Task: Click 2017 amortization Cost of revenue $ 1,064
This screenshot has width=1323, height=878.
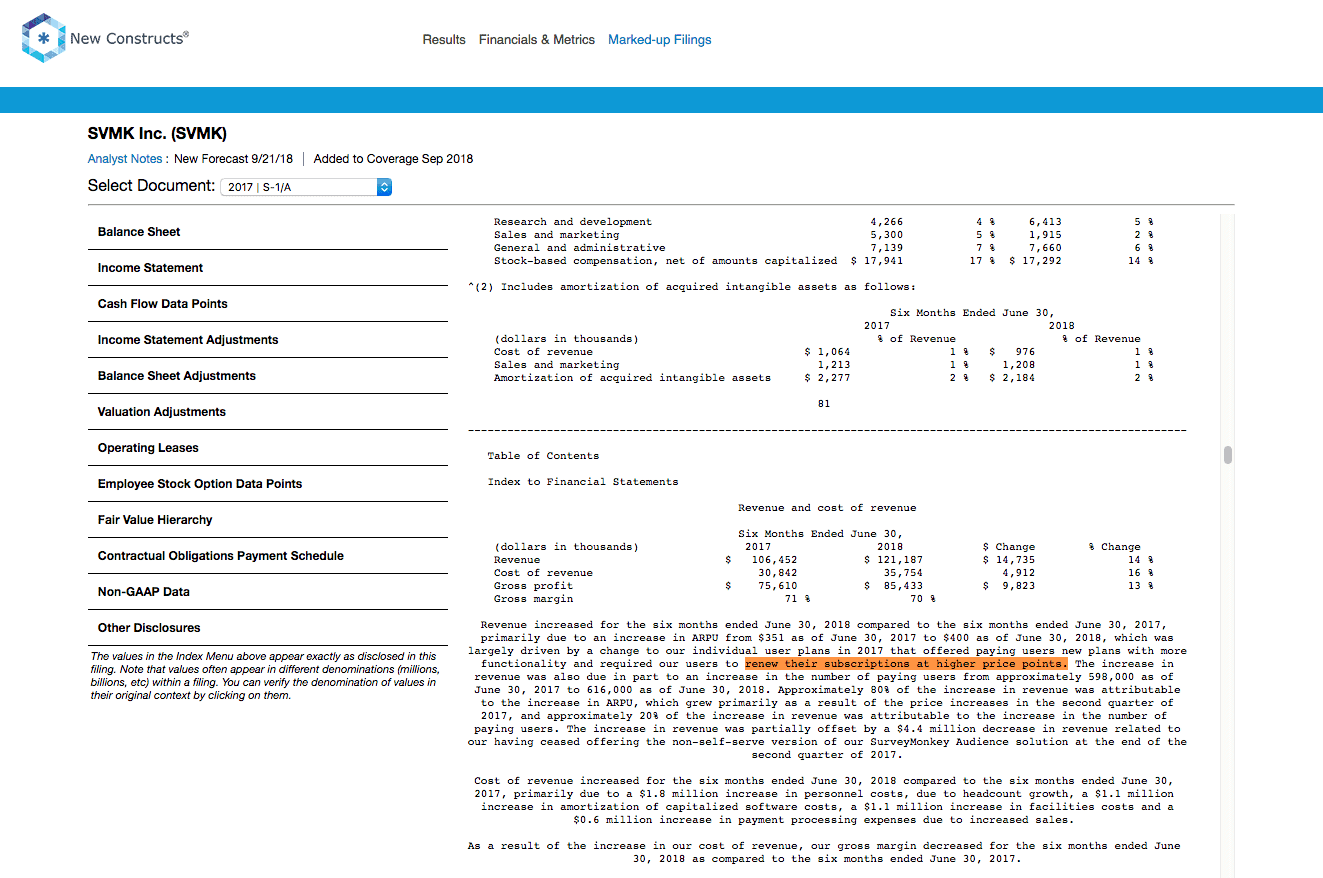Action: pos(828,352)
